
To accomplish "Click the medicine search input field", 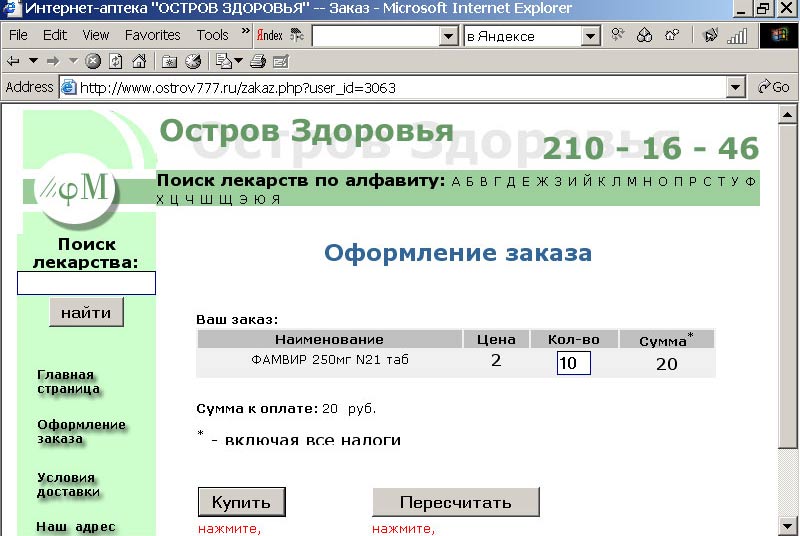I will coord(86,283).
